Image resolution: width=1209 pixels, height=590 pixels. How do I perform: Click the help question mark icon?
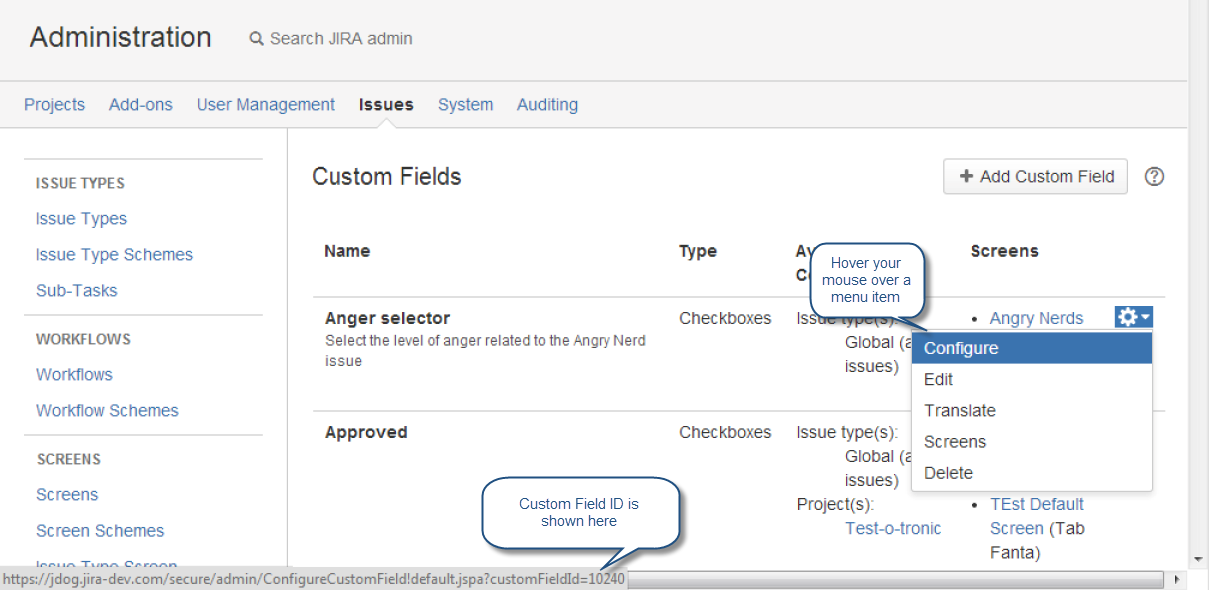[x=1154, y=177]
